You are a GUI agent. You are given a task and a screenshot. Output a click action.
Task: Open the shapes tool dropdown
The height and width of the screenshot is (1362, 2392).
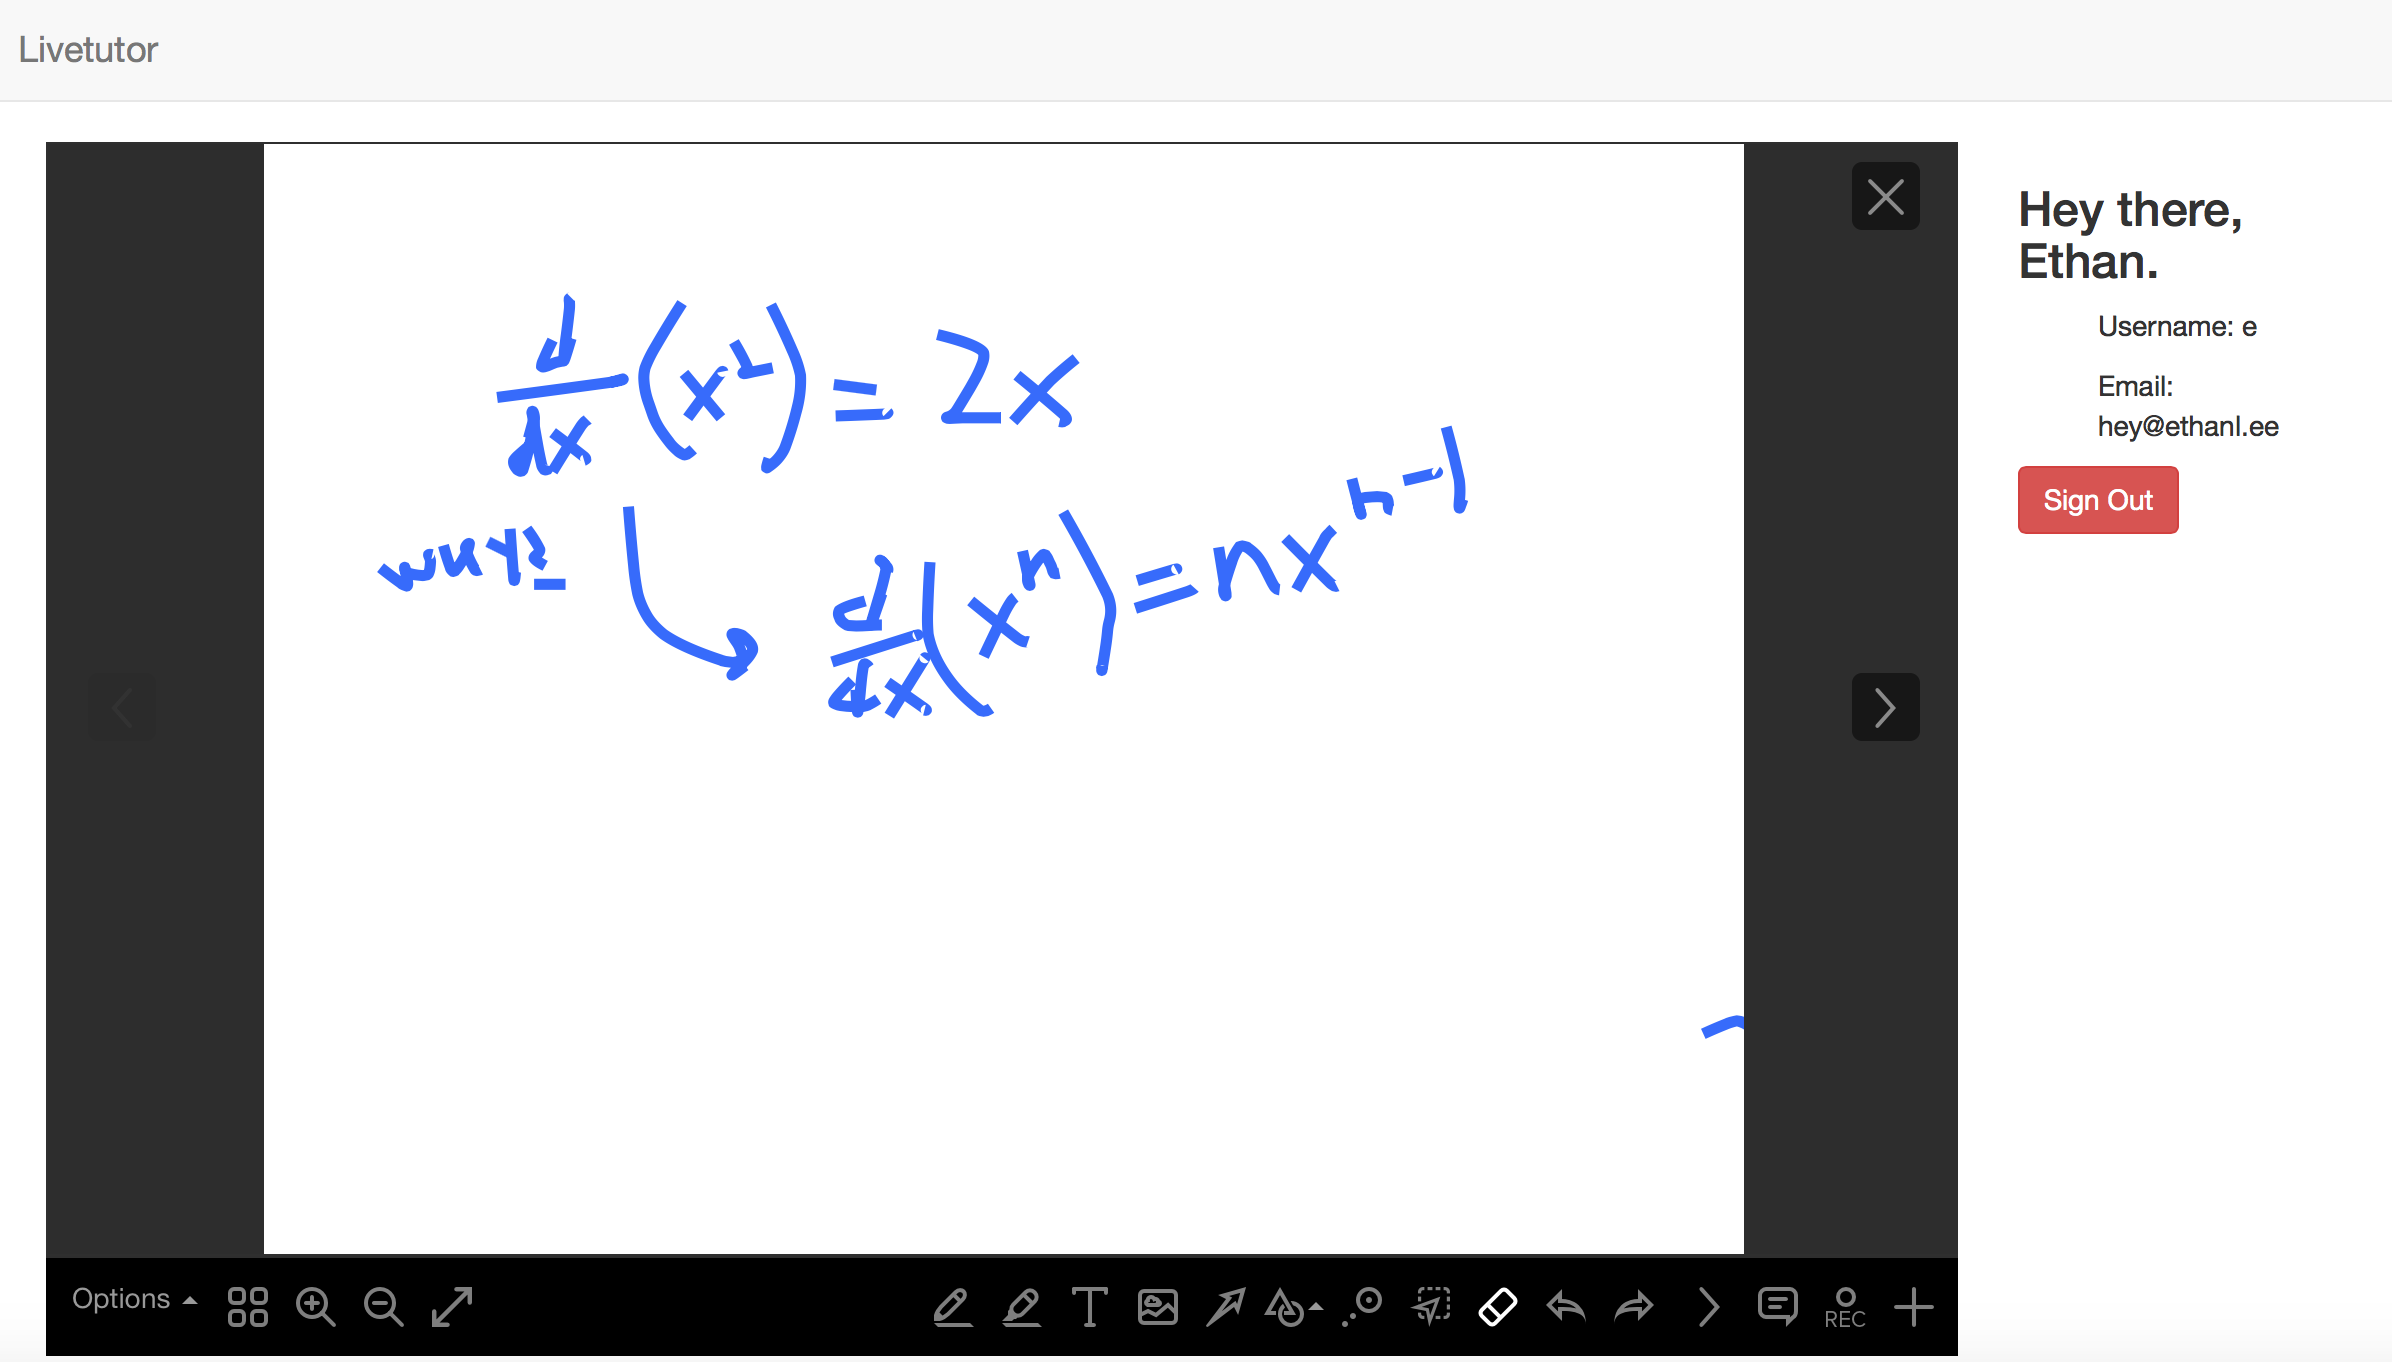tap(1293, 1306)
